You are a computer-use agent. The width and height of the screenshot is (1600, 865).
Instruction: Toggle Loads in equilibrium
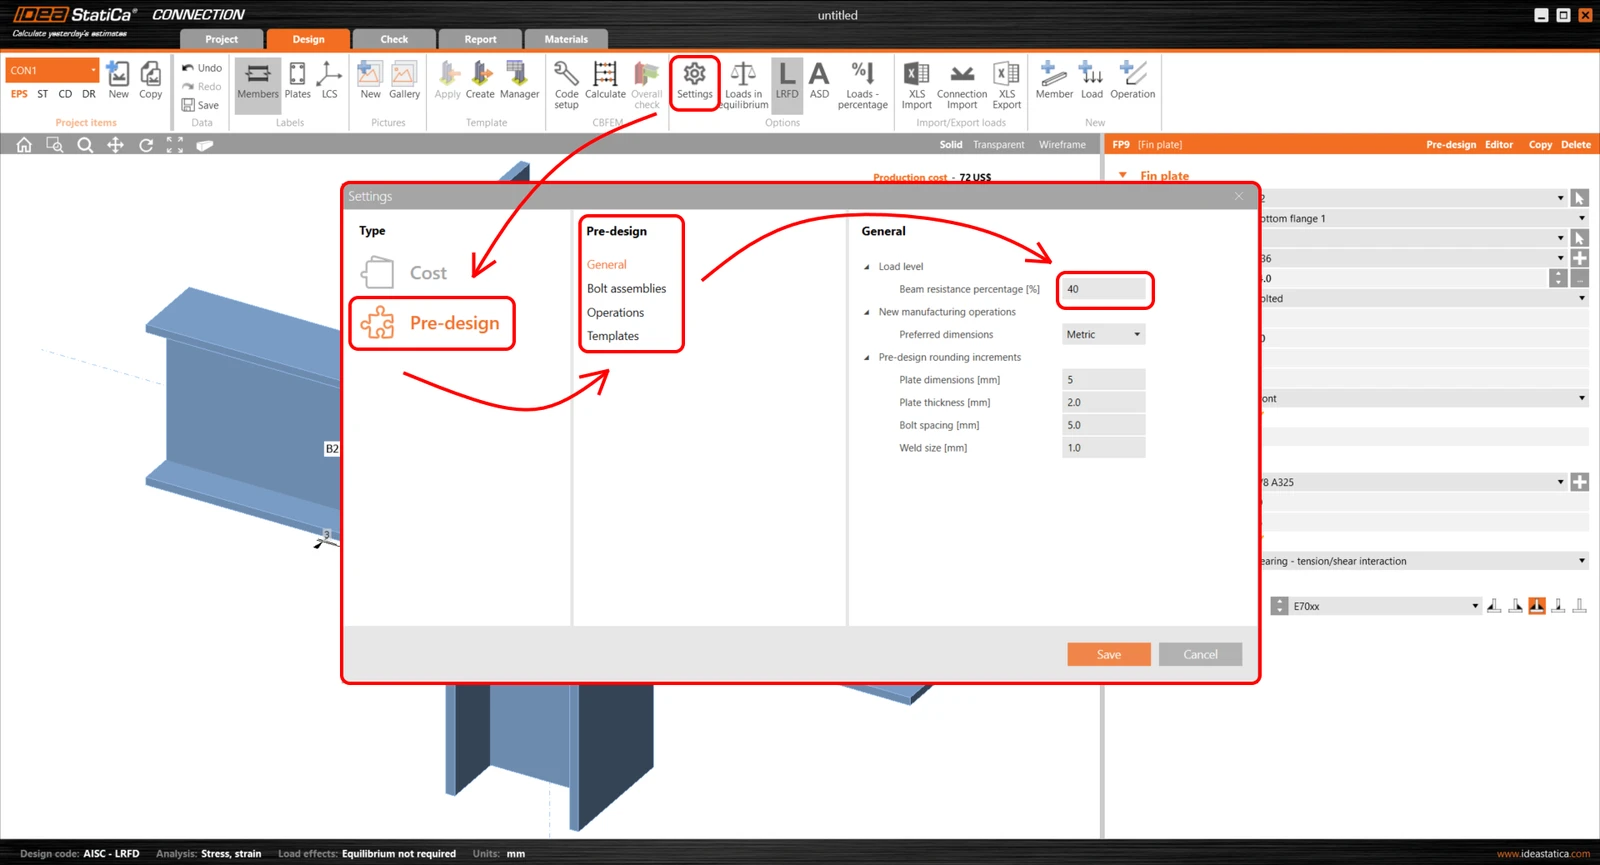tap(743, 86)
